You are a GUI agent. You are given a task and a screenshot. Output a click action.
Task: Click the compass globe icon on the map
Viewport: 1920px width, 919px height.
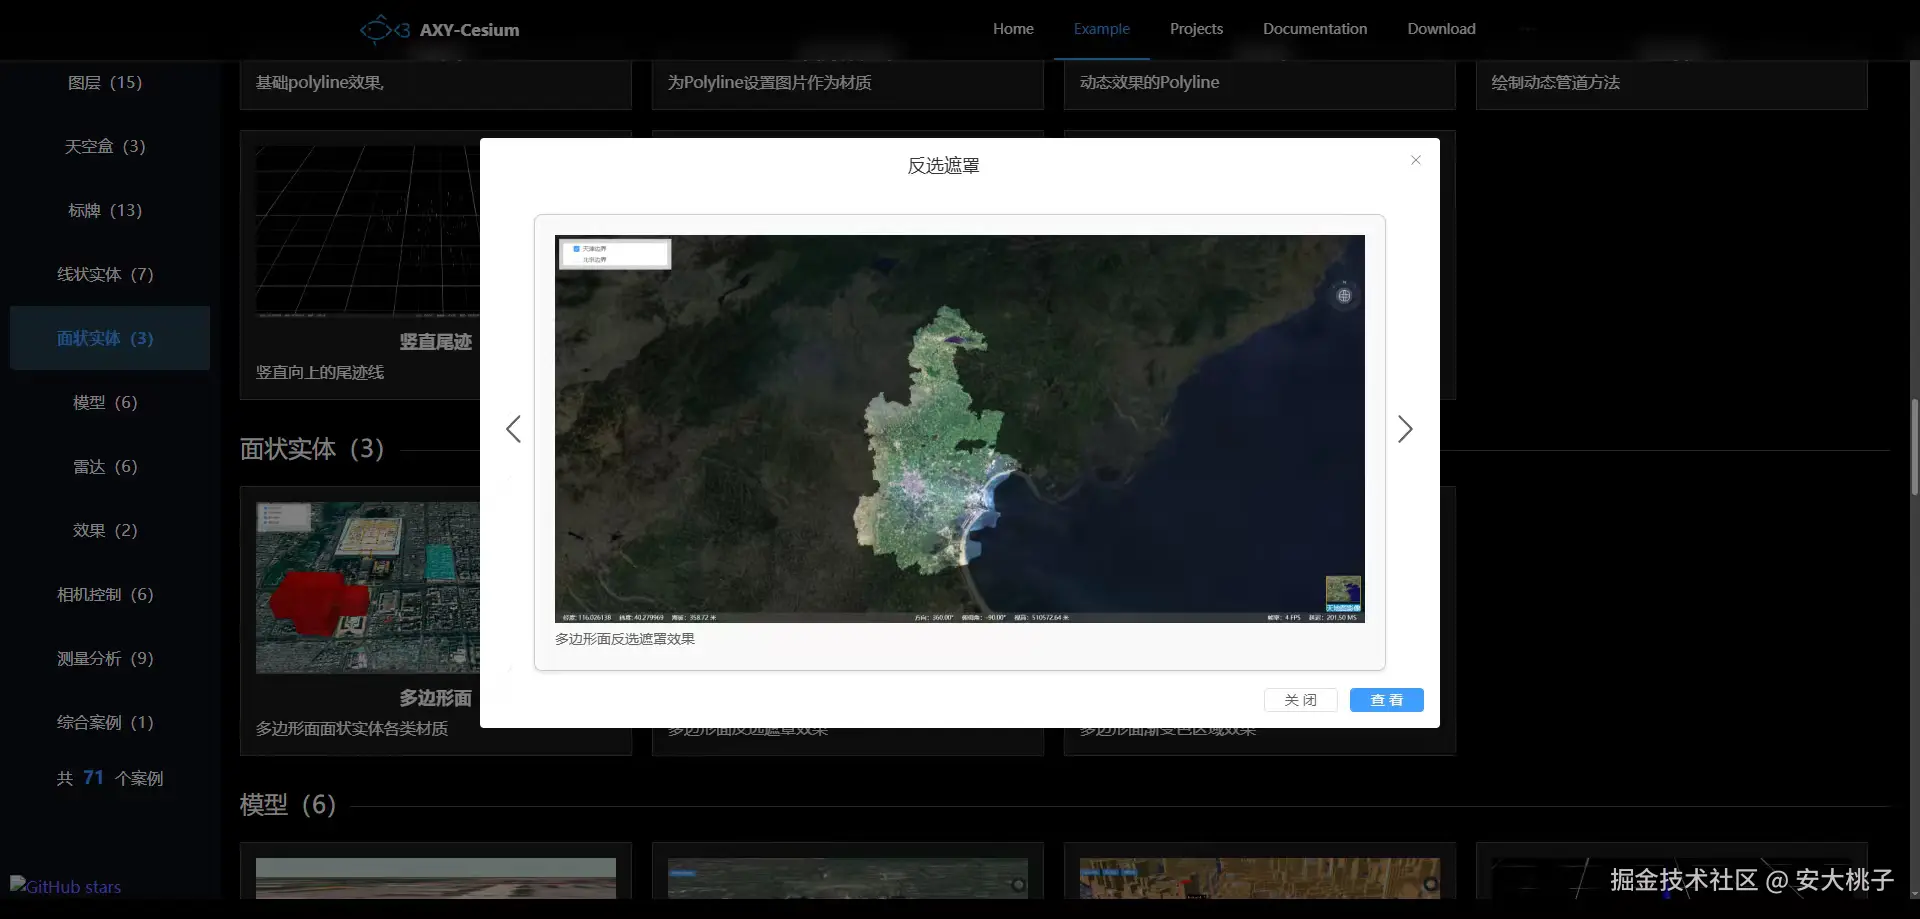[x=1344, y=296]
